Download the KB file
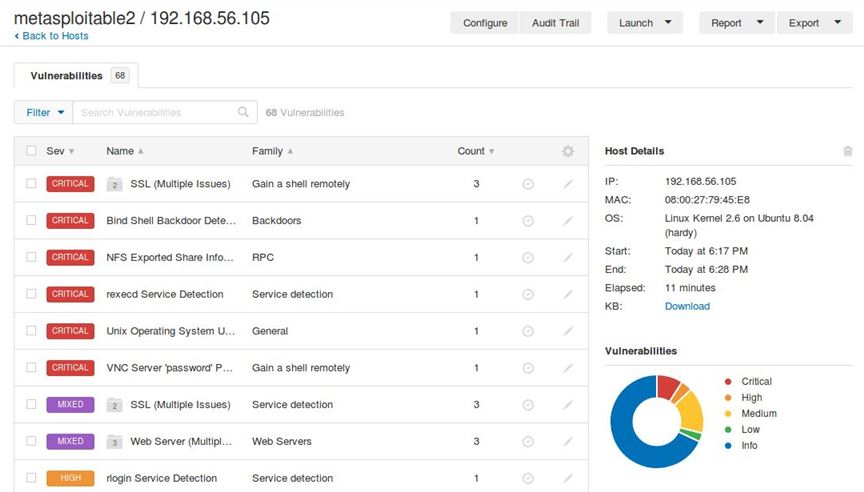This screenshot has height=492, width=864. click(x=687, y=306)
